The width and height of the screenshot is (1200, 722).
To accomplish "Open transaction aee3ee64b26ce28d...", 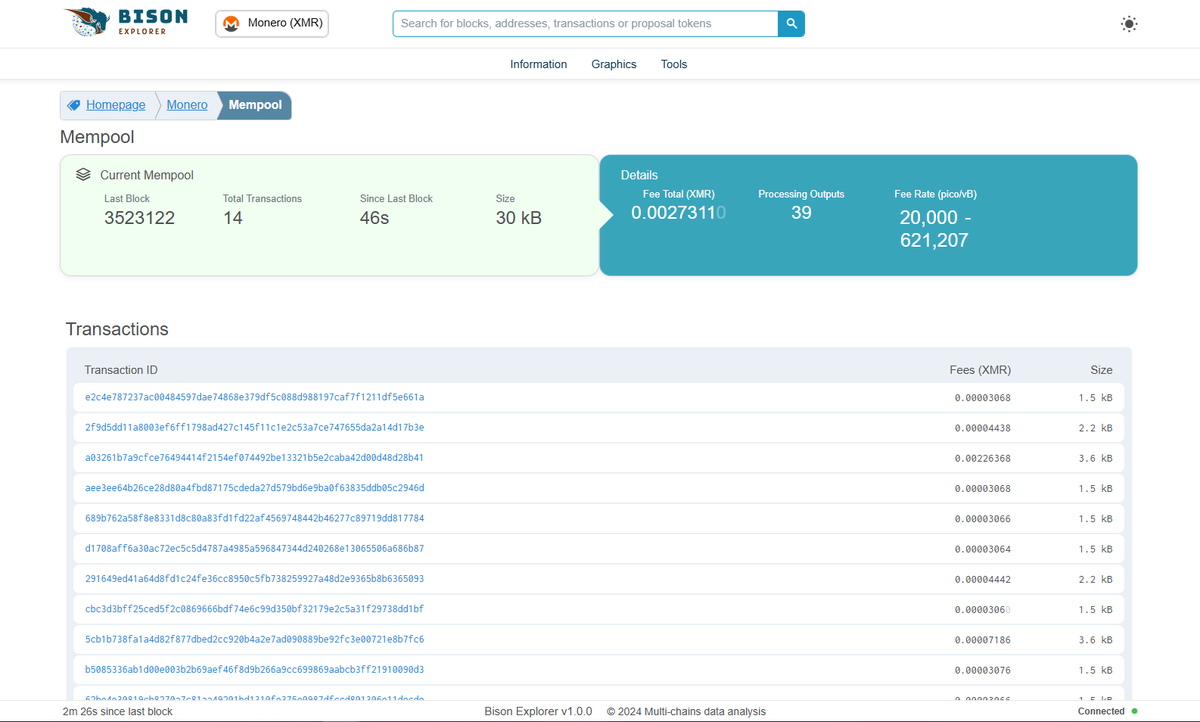I will tap(255, 488).
